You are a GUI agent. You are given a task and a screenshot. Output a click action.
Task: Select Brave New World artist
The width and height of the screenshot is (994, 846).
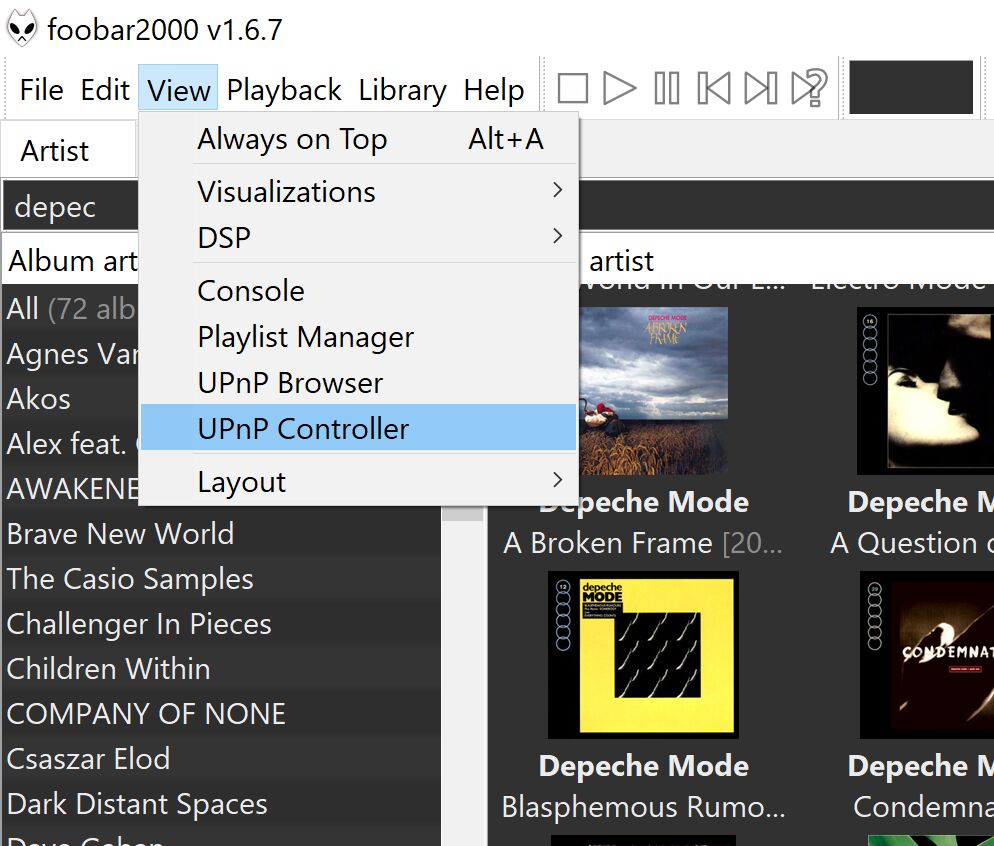pyautogui.click(x=222, y=534)
